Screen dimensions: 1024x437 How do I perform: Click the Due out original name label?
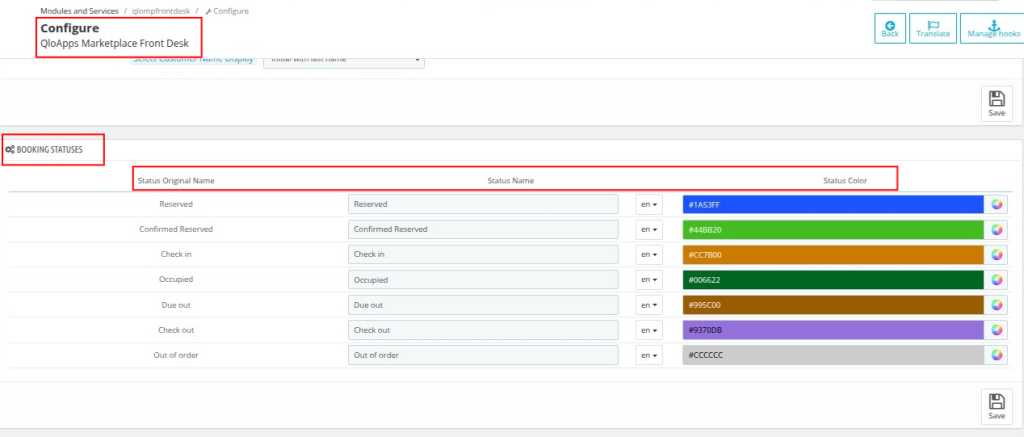[x=176, y=304]
